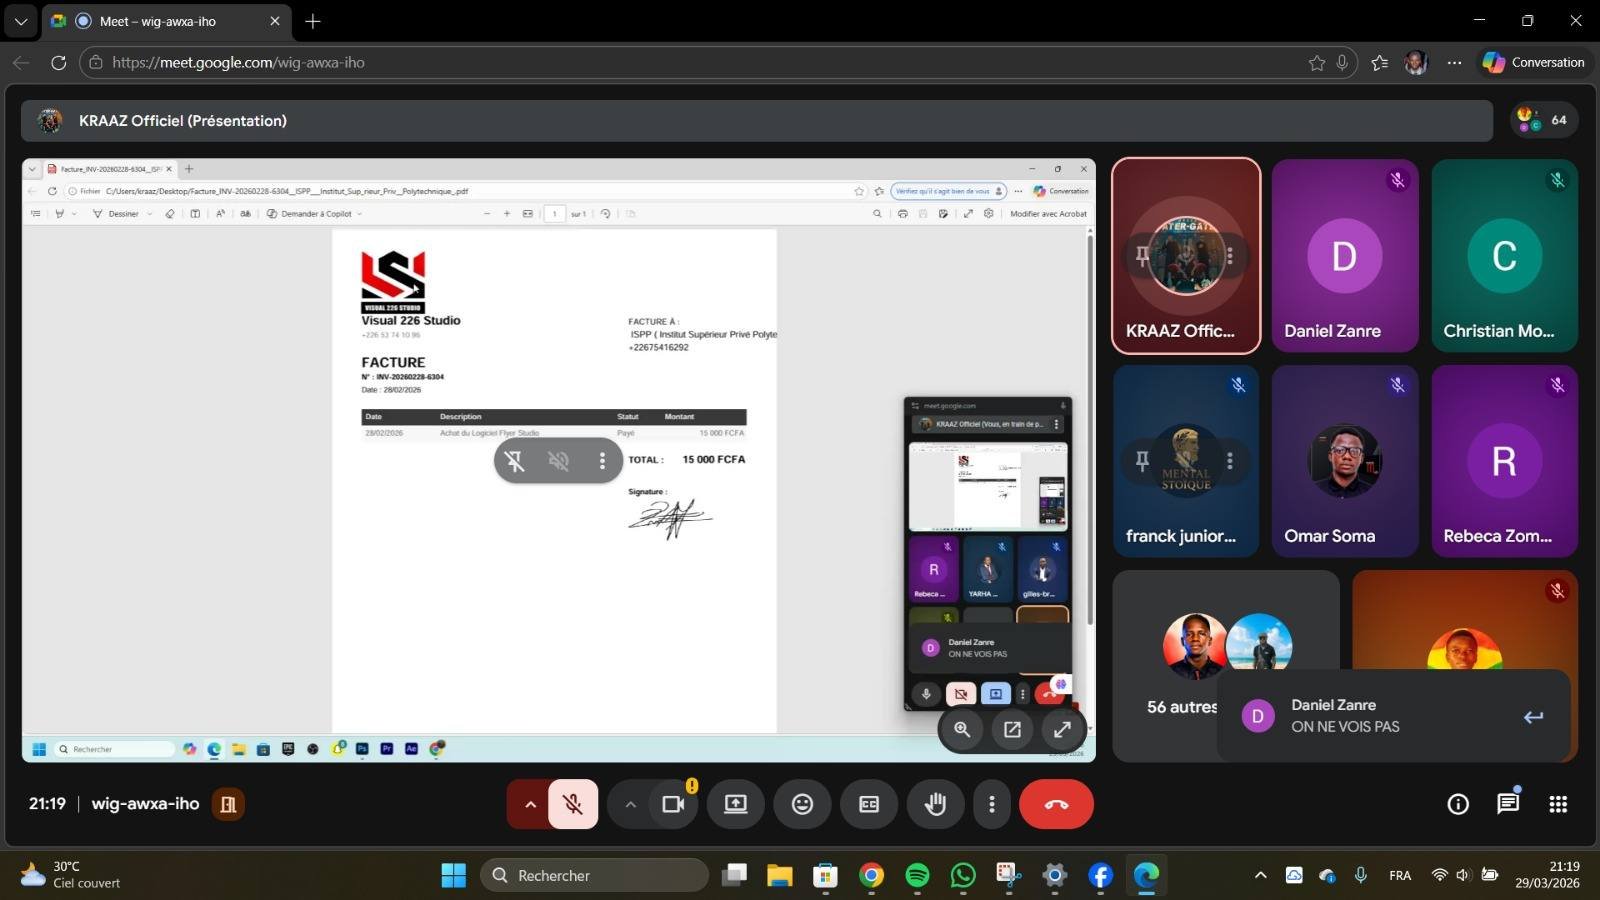Image resolution: width=1600 pixels, height=900 pixels.
Task: Click the Rechercher taskbar search box
Action: click(x=594, y=875)
